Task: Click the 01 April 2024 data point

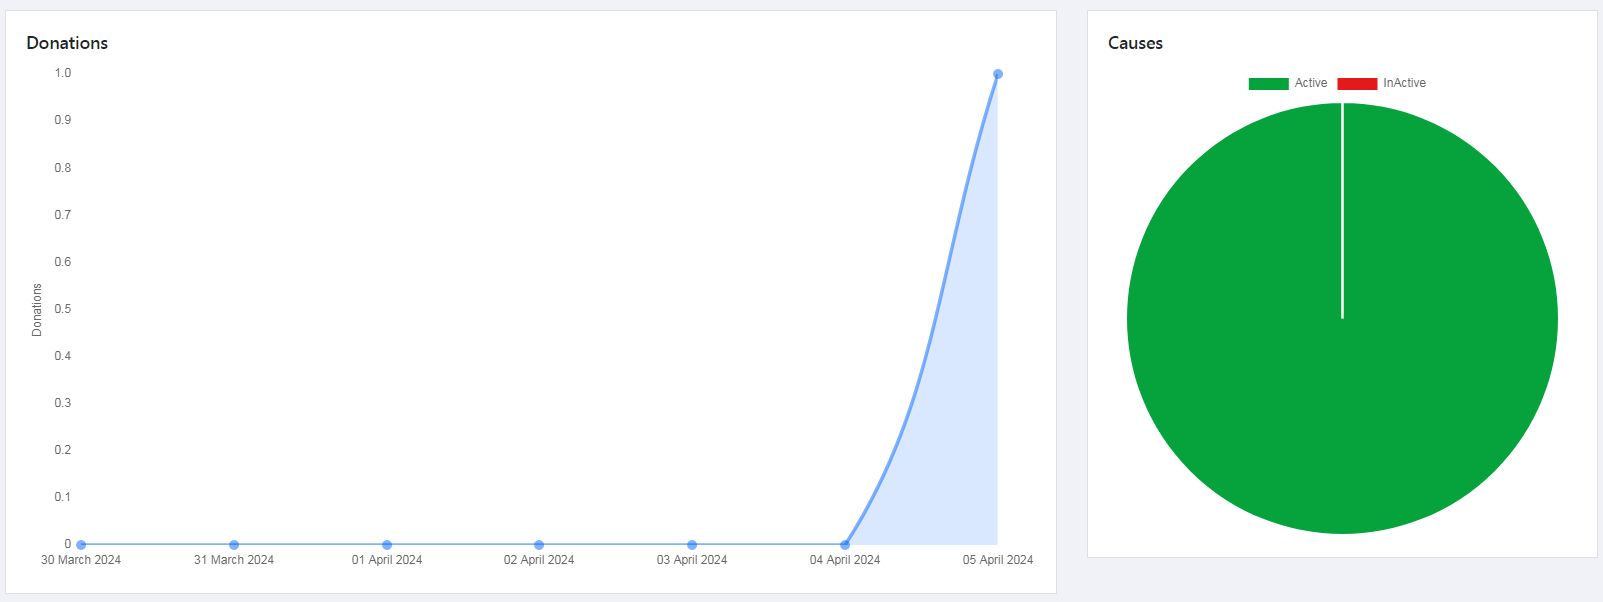Action: tap(387, 545)
